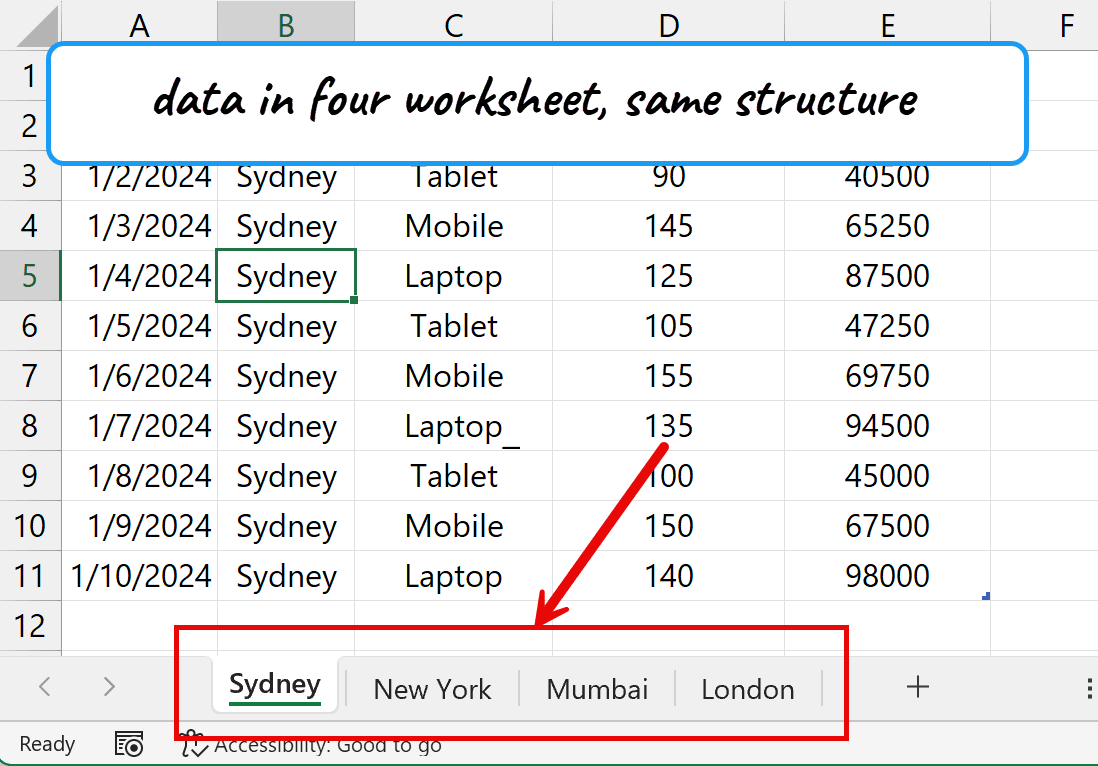Click date cell 1/5/2024
Screen dimensions: 1098x766
pyautogui.click(x=139, y=326)
